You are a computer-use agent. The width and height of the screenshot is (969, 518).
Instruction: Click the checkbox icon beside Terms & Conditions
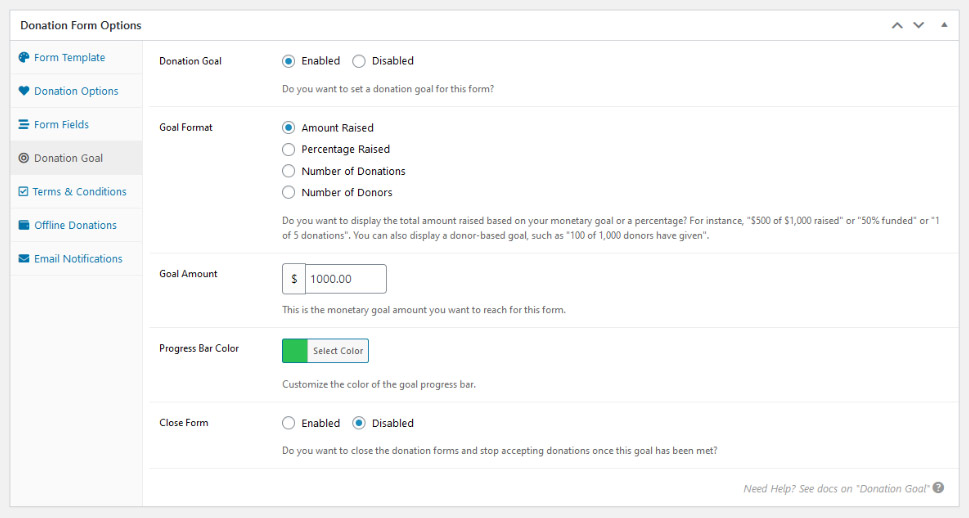[24, 192]
